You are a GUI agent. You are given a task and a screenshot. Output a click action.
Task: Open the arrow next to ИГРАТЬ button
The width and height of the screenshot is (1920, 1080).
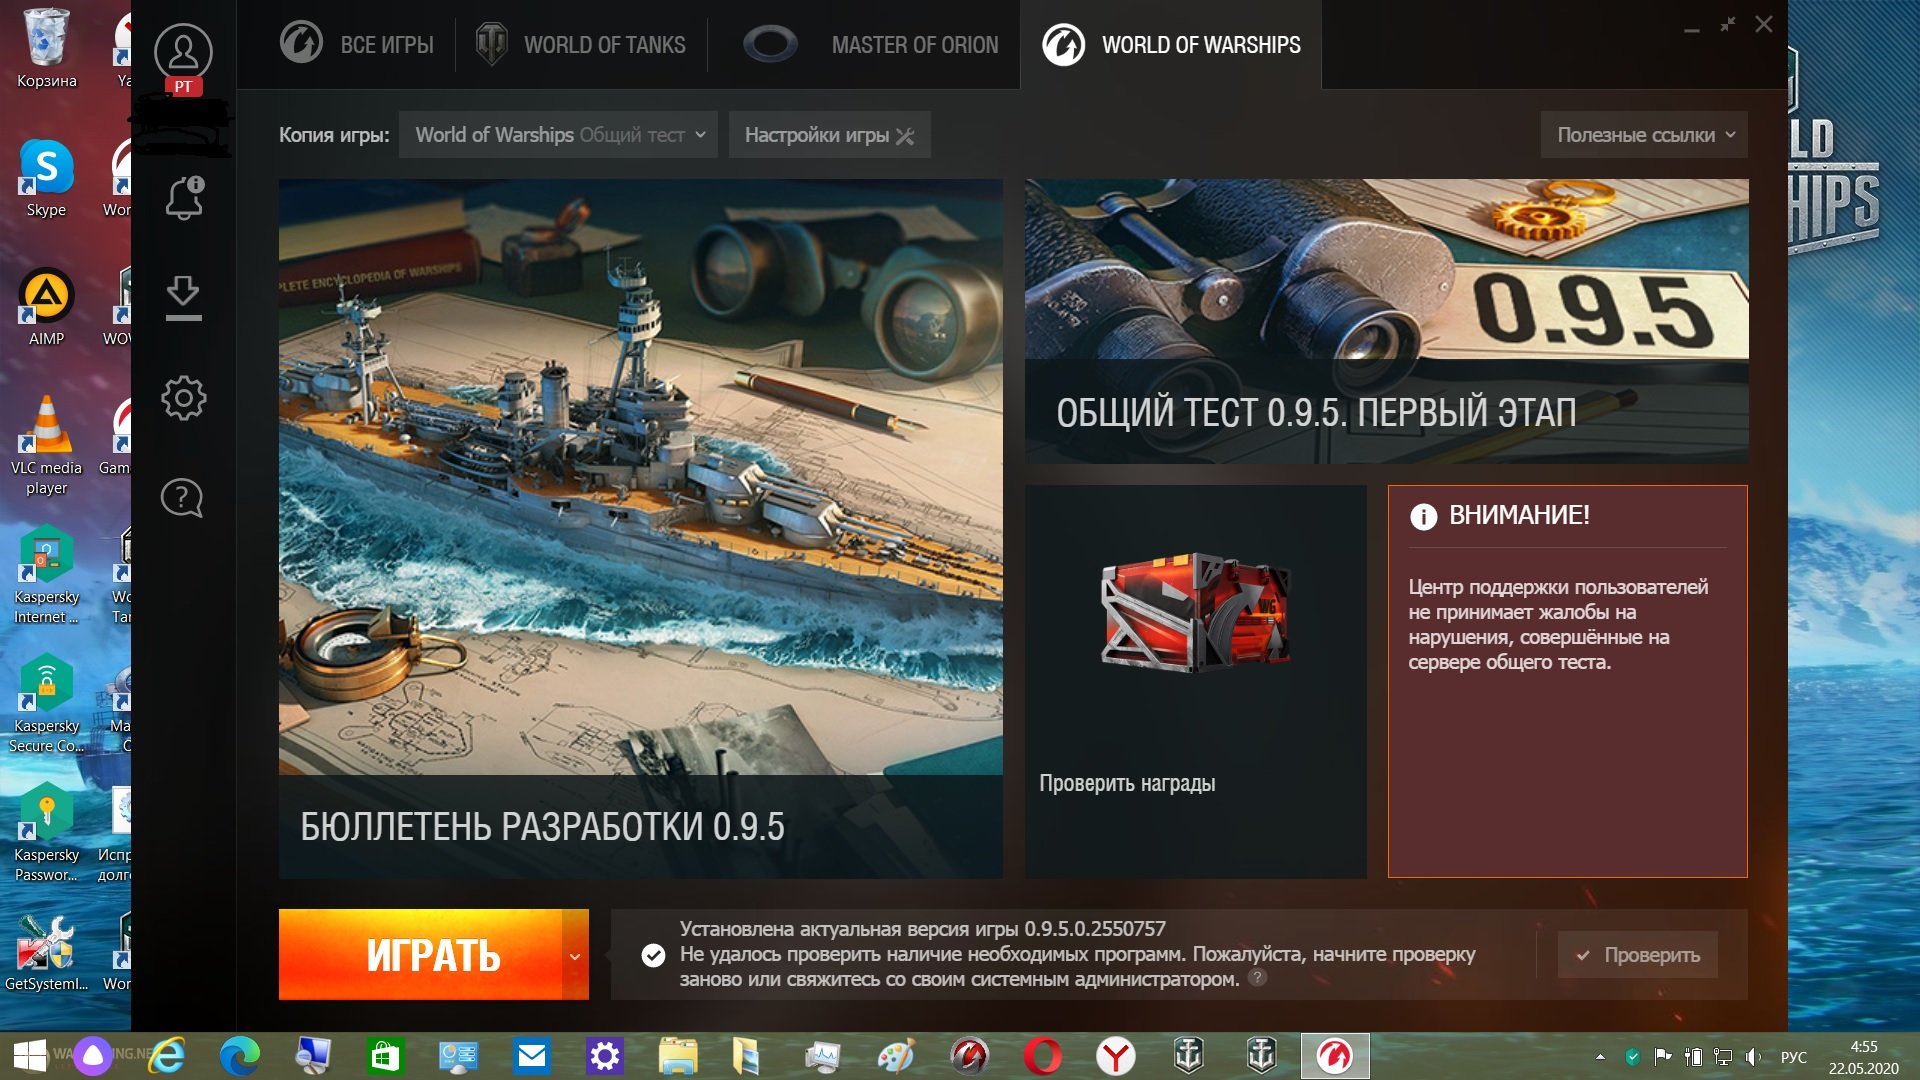(x=575, y=955)
